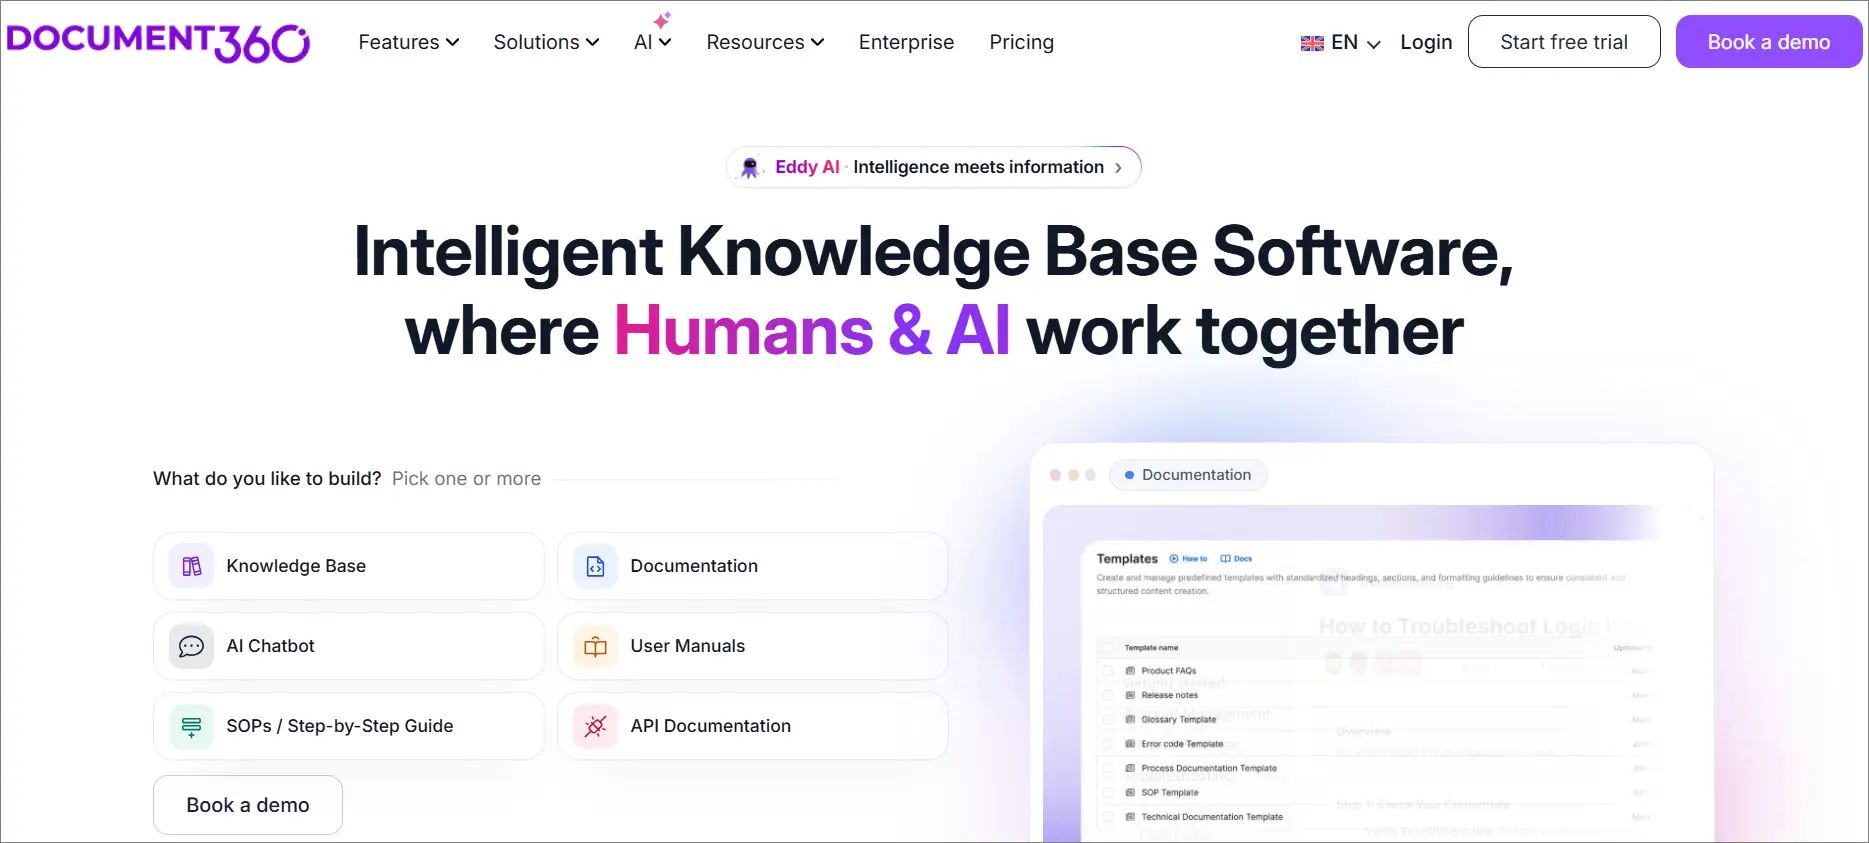
Task: Click the red window dot in preview
Action: [1055, 475]
